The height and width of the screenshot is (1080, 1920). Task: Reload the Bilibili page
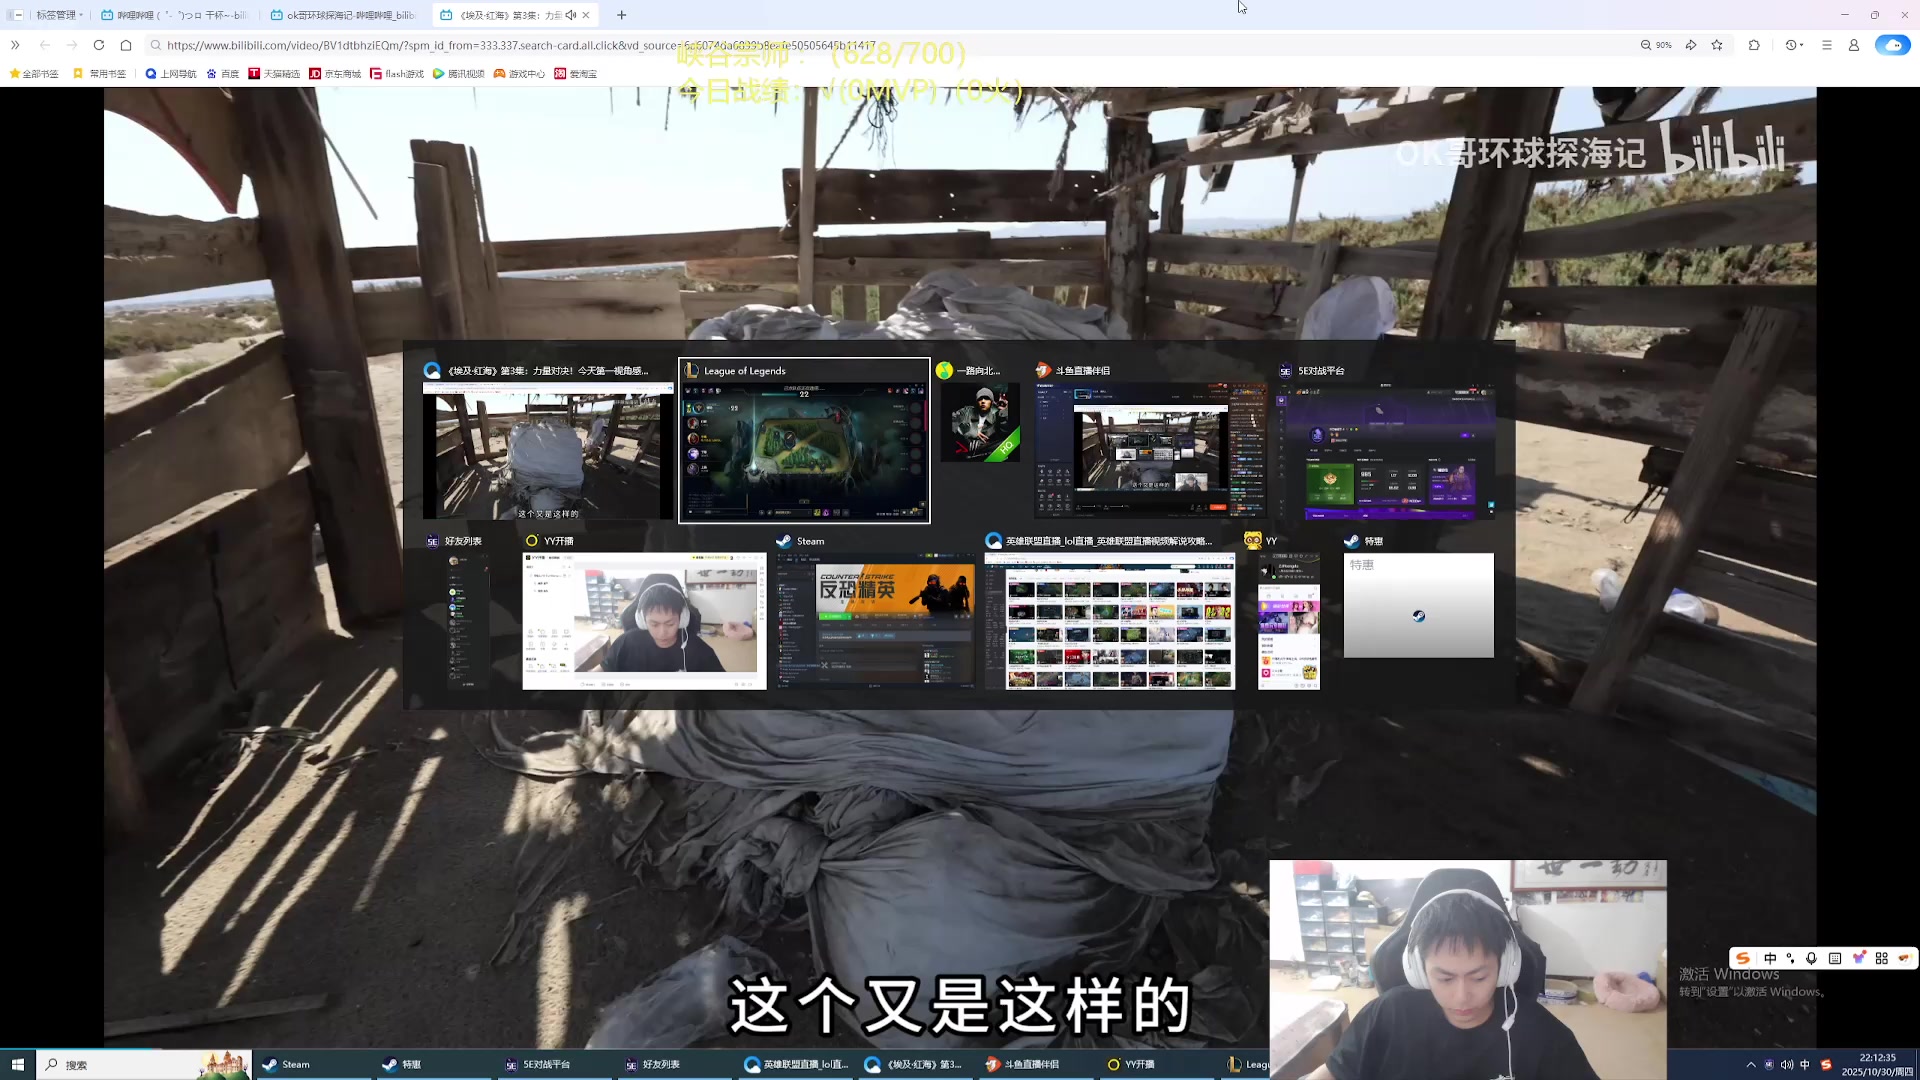[99, 45]
